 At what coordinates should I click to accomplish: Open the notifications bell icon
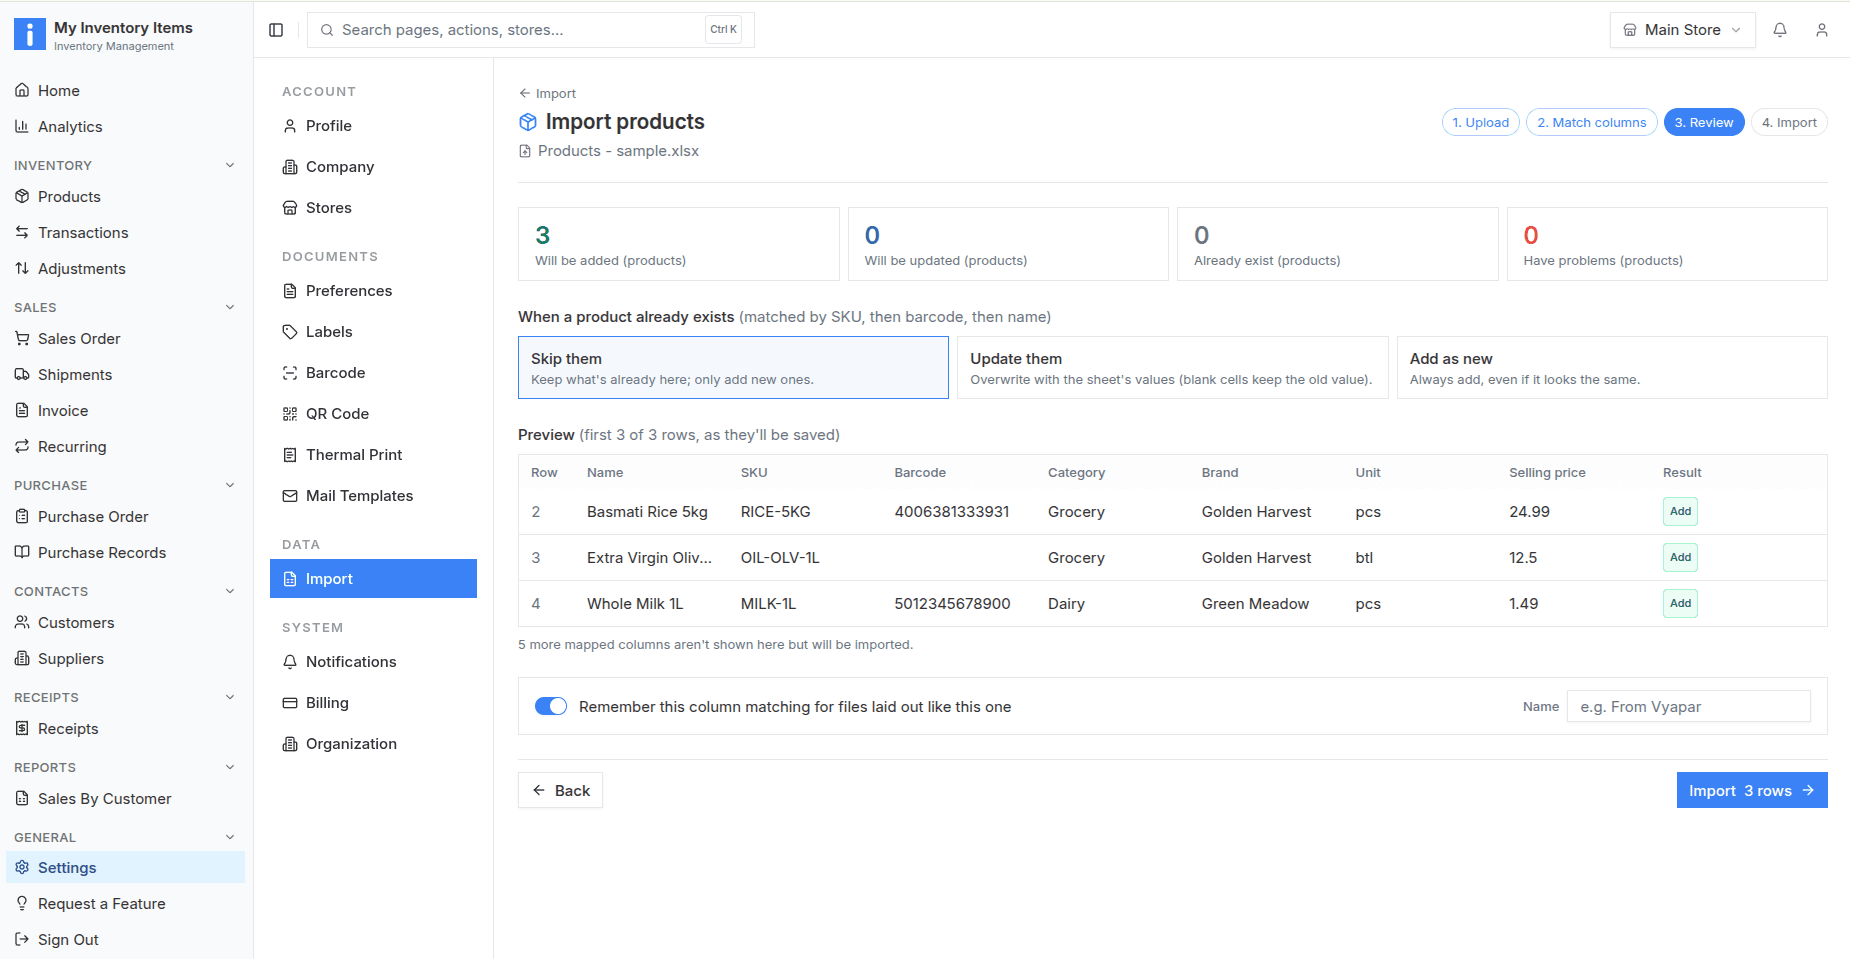tap(1780, 30)
